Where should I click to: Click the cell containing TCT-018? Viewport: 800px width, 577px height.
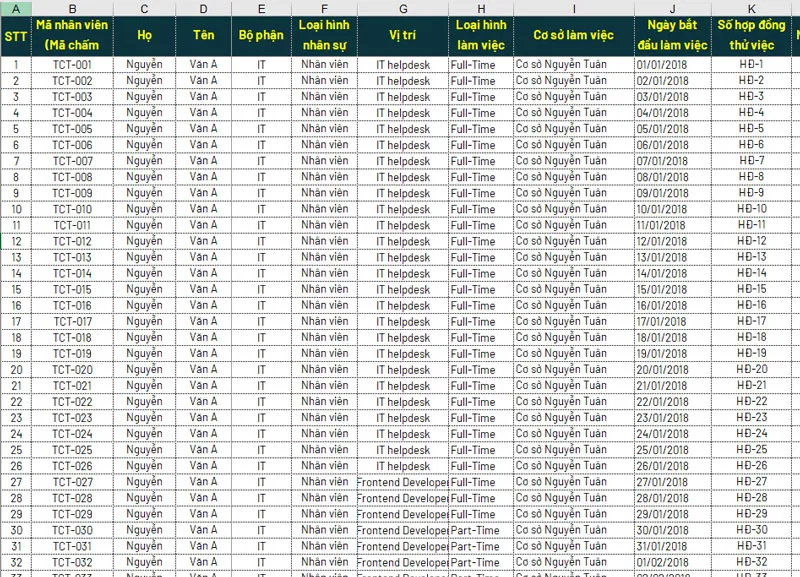(72, 338)
